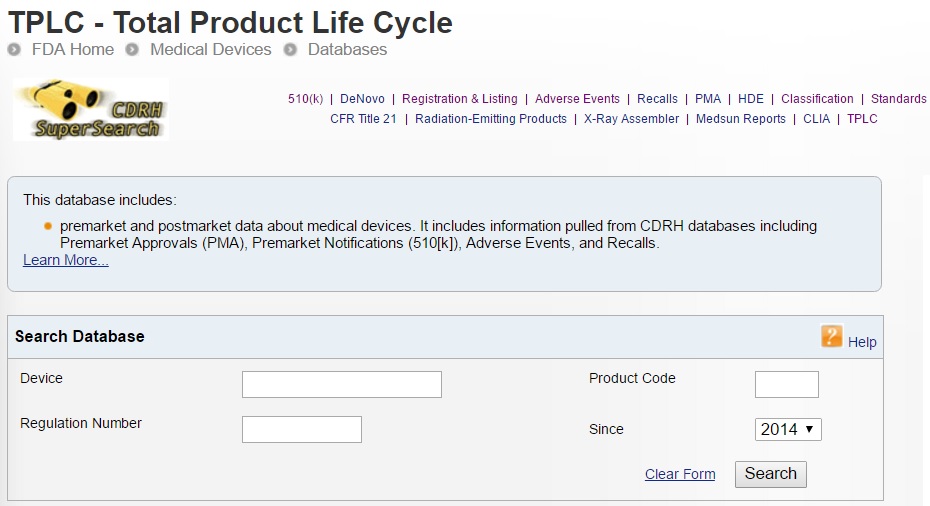The width and height of the screenshot is (930, 506).
Task: Open Adverse Events link
Action: (x=577, y=99)
